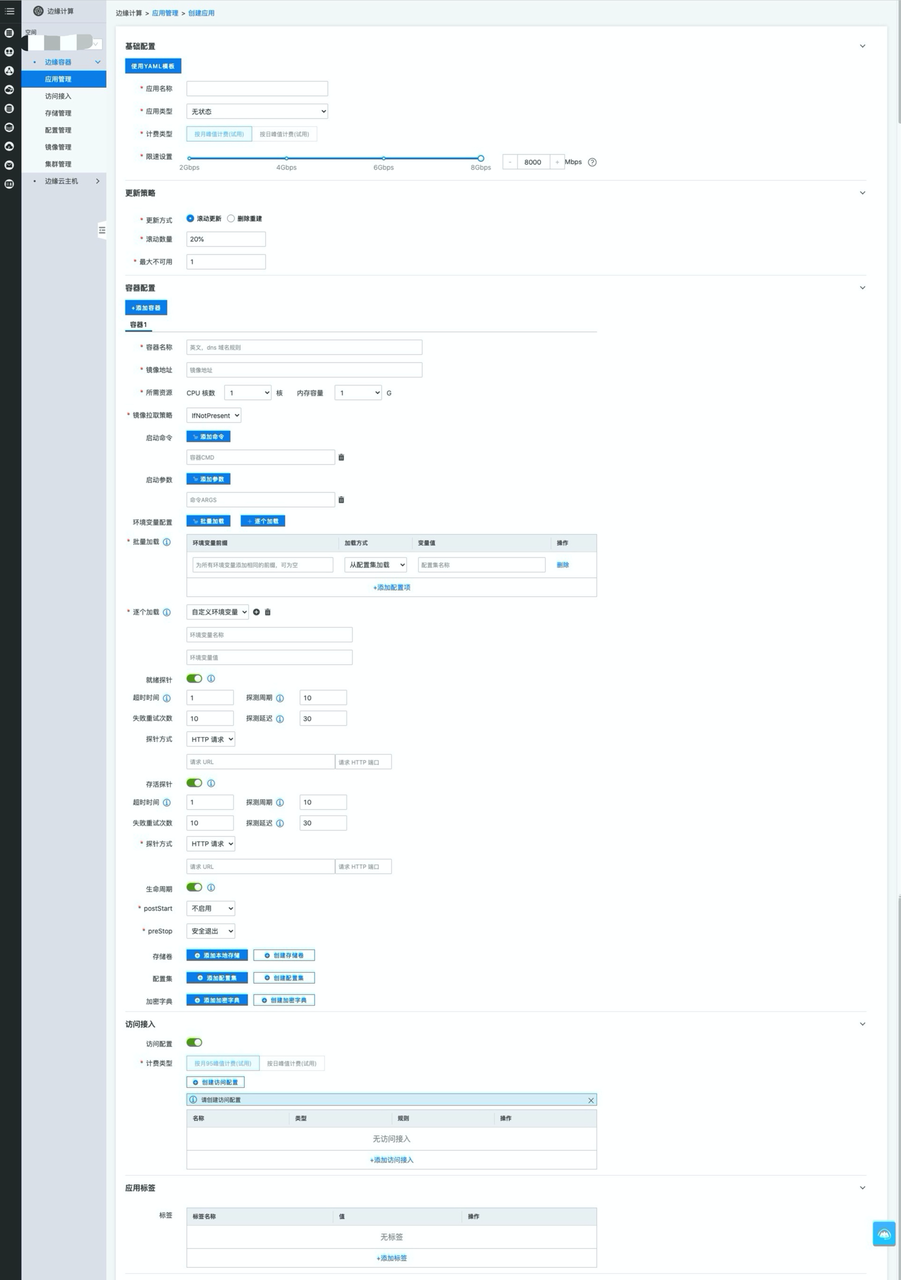Open the postStart dropdown
The width and height of the screenshot is (901, 1280).
point(211,909)
